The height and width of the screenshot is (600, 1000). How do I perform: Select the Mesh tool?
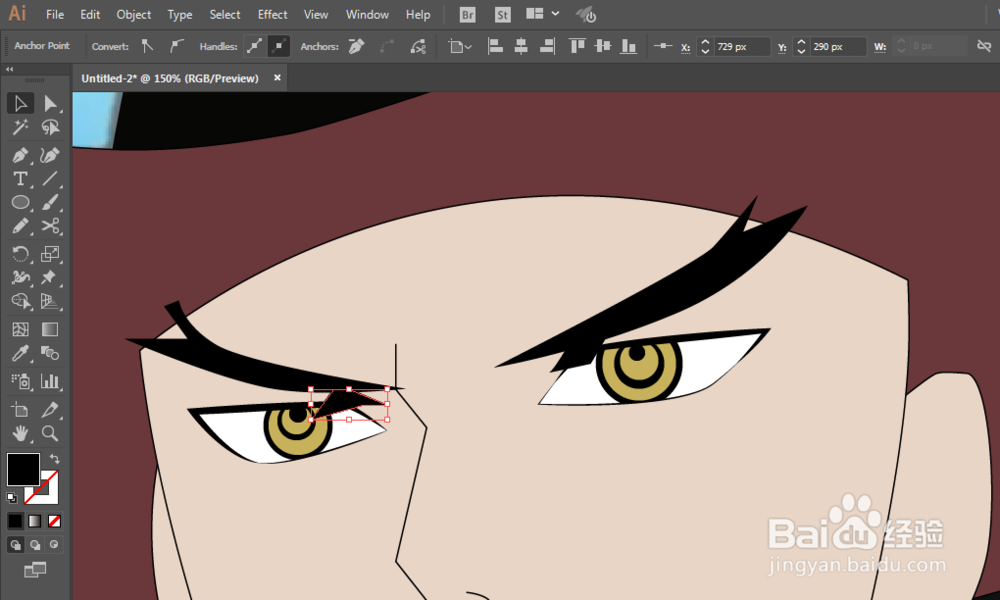click(x=20, y=329)
